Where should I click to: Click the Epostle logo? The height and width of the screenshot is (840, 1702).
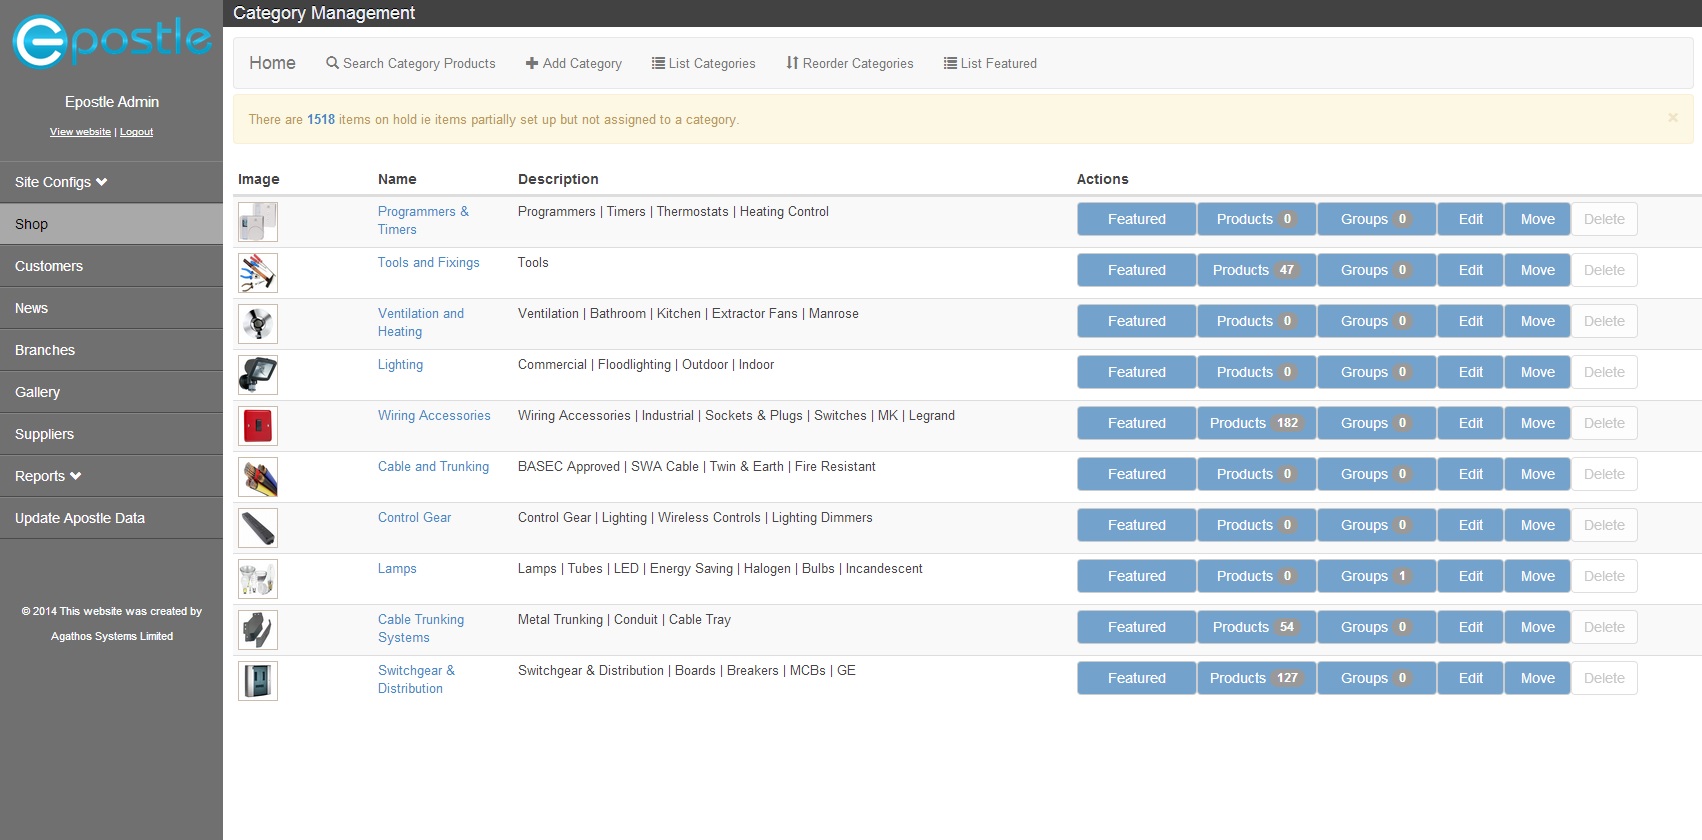[111, 42]
